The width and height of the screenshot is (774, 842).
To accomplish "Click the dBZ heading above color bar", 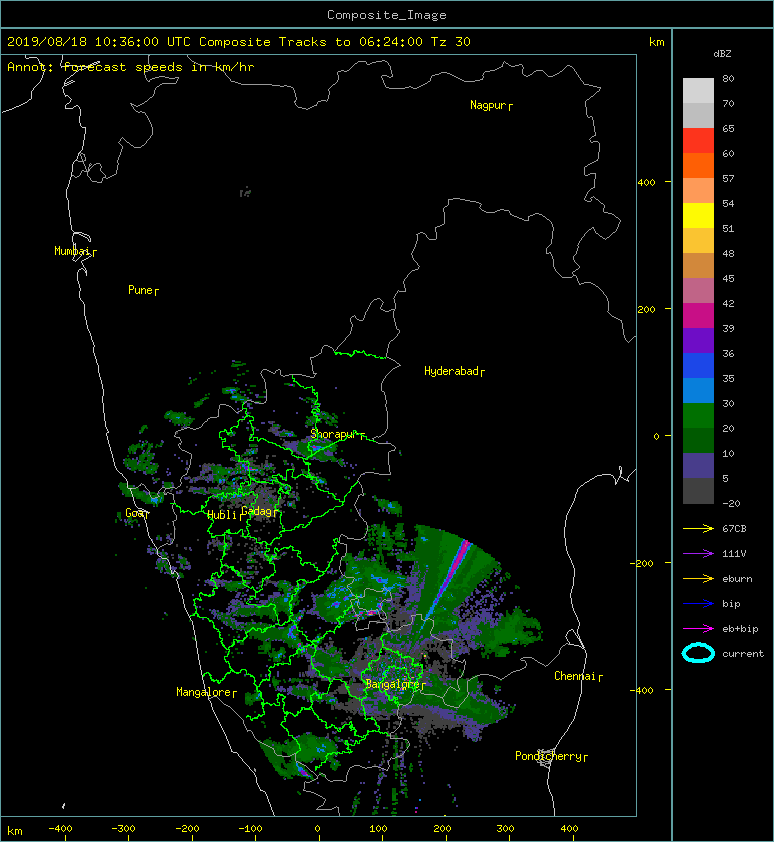I will point(722,54).
